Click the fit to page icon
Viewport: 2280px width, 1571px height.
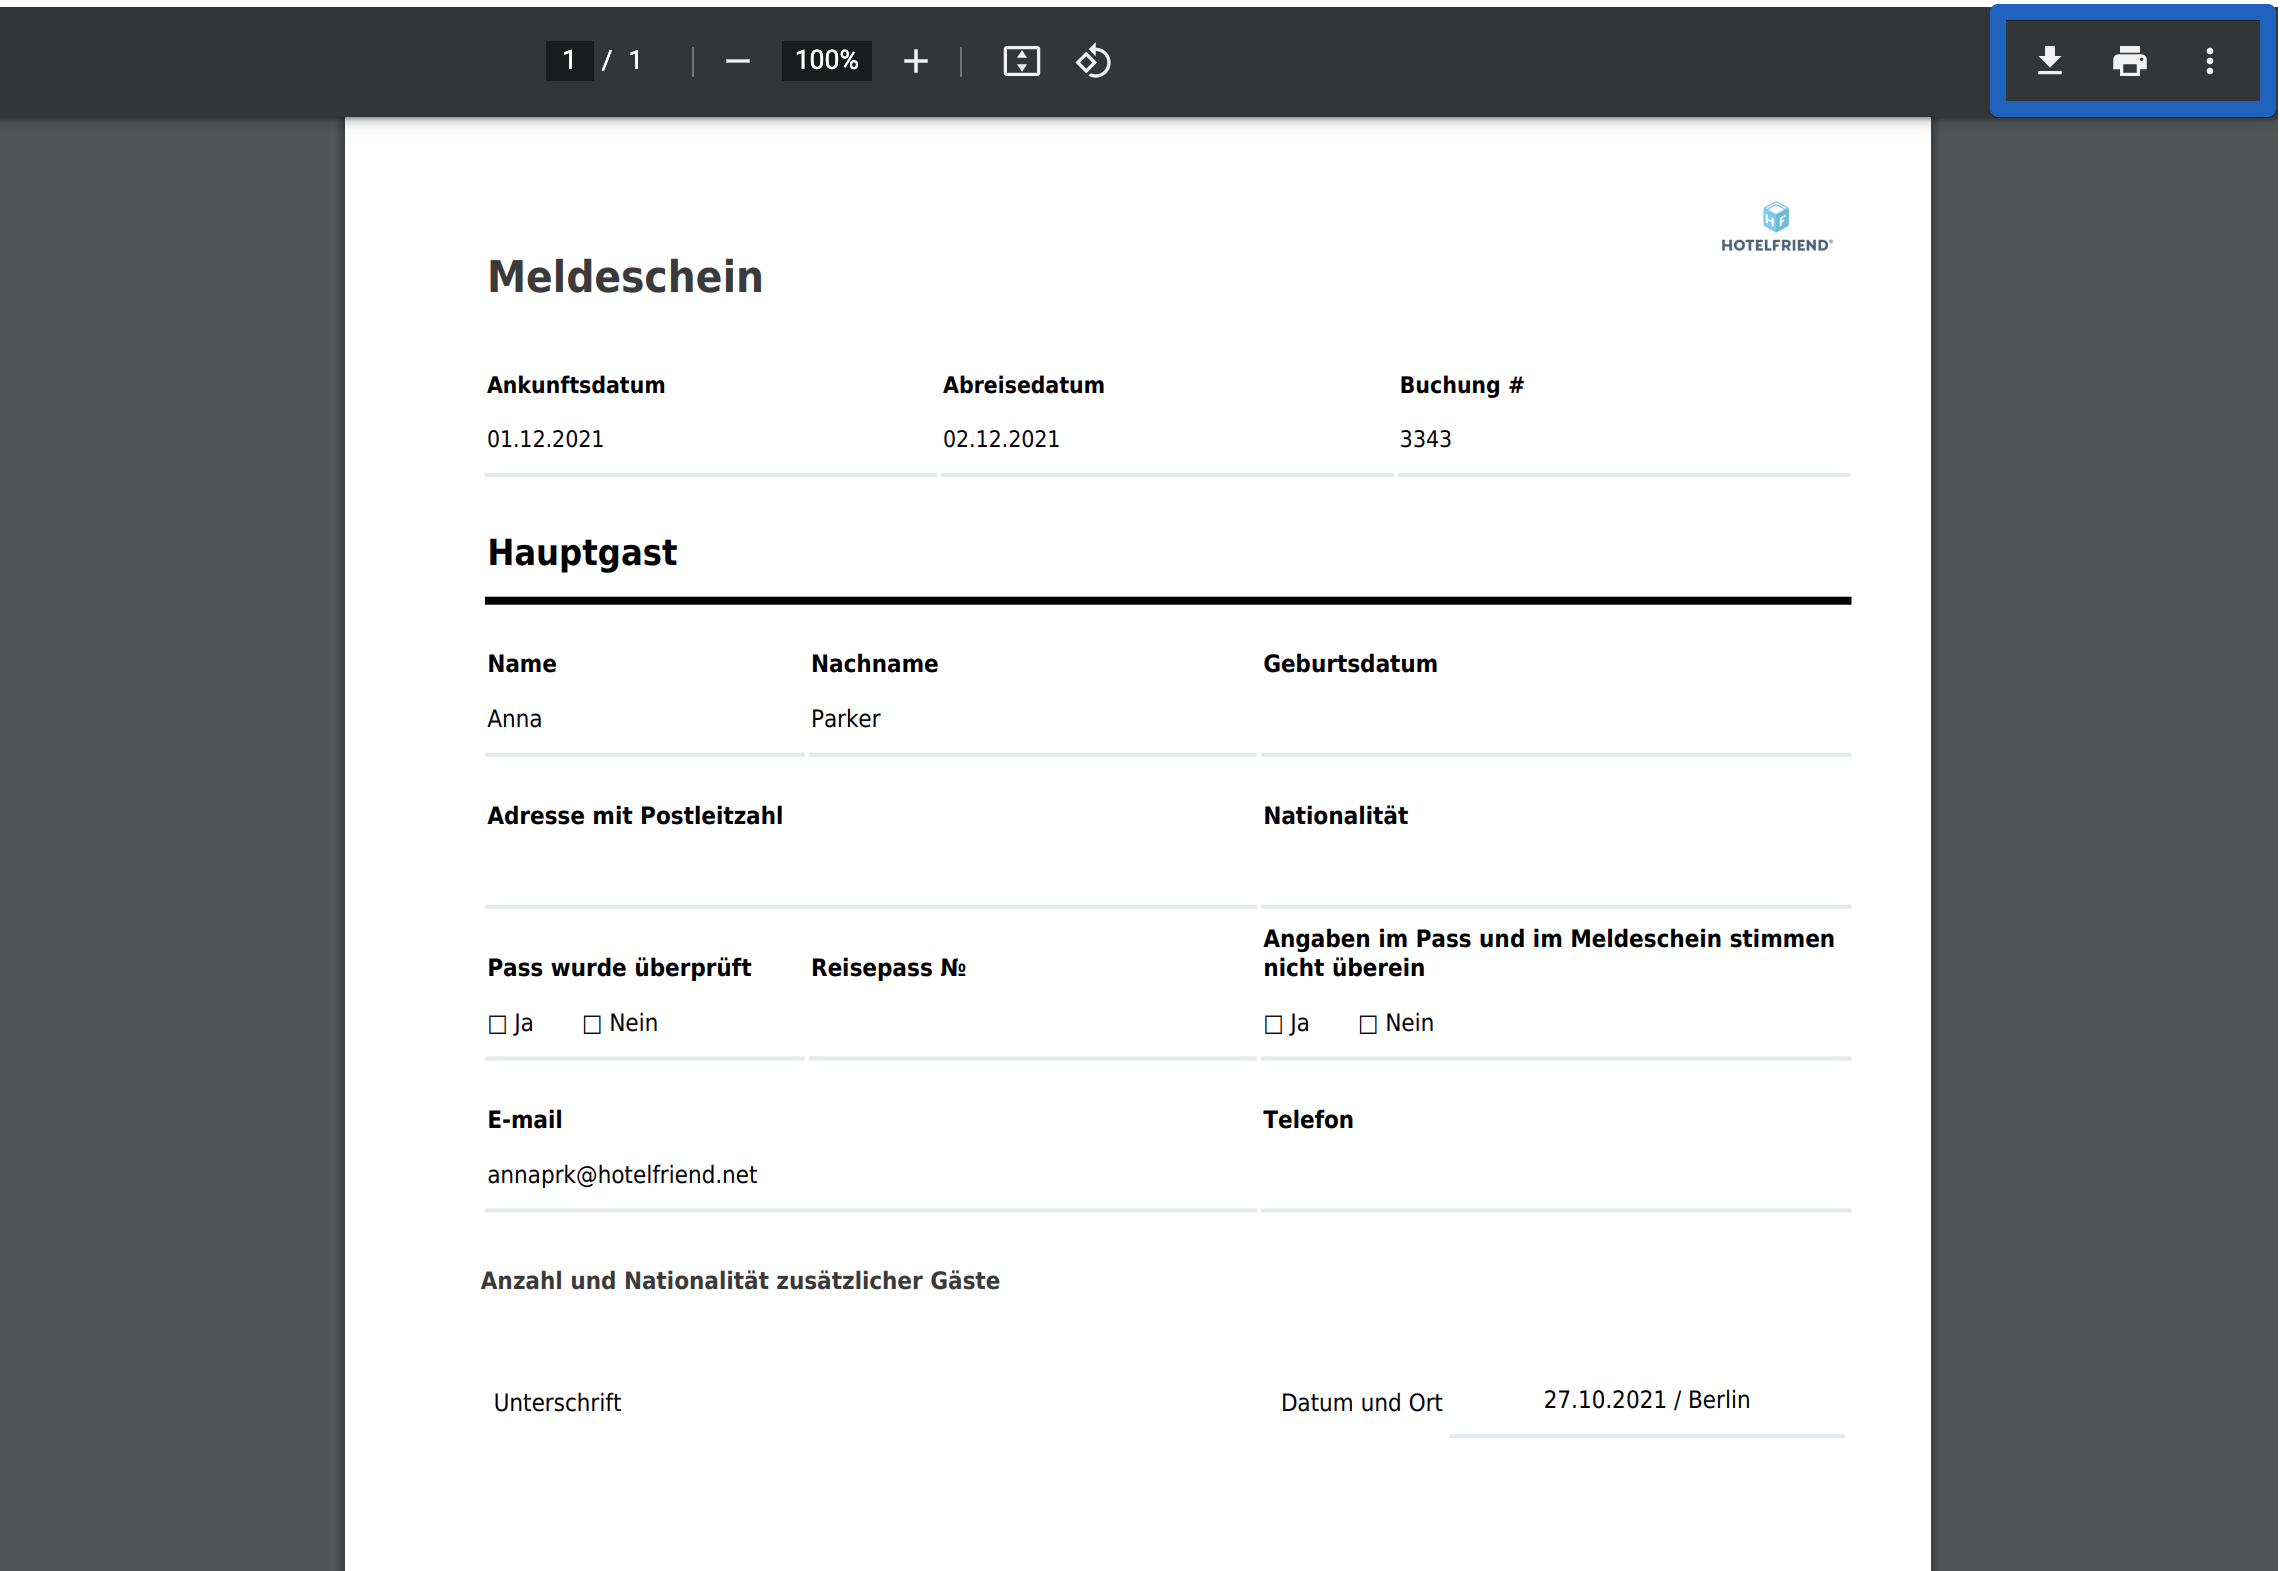pyautogui.click(x=1021, y=61)
